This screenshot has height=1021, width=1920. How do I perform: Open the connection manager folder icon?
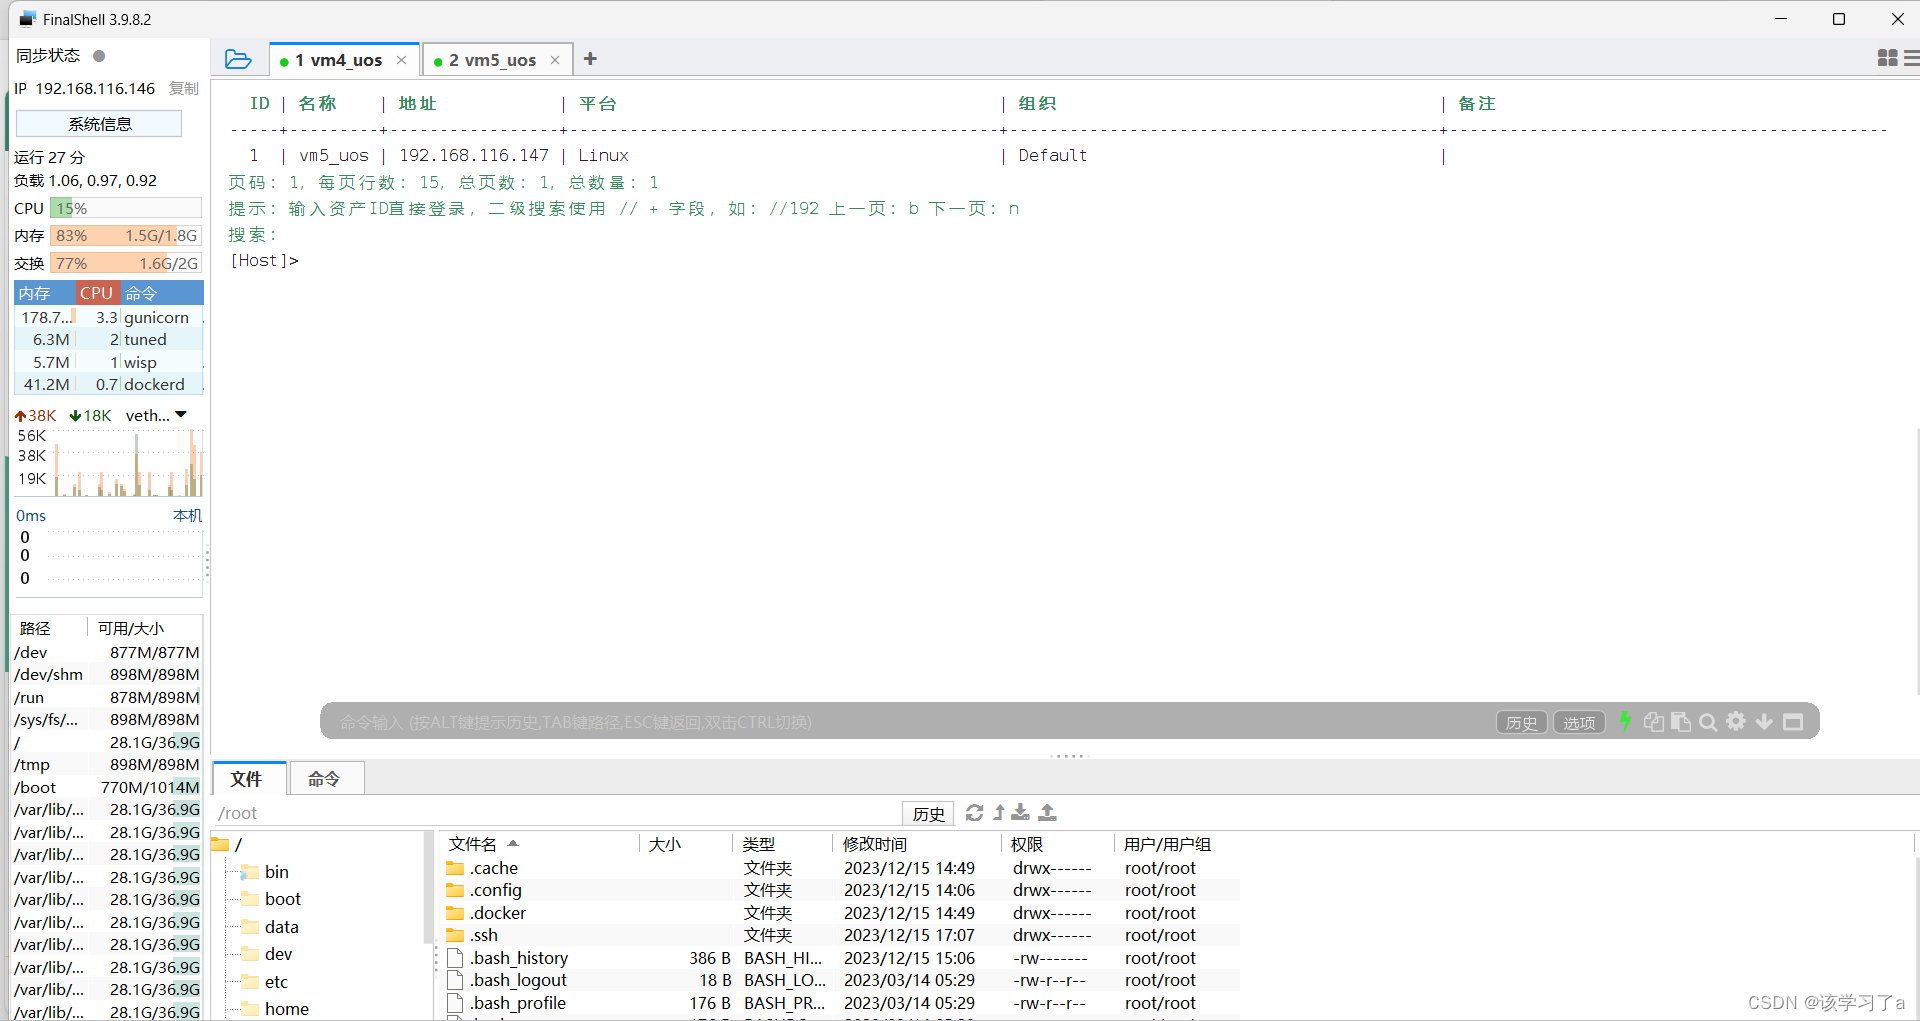[238, 59]
